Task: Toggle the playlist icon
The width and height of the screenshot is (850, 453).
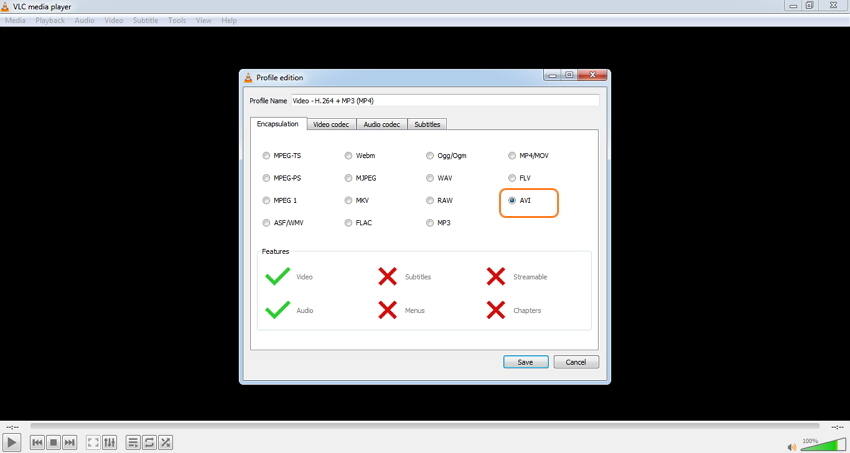Action: point(133,443)
